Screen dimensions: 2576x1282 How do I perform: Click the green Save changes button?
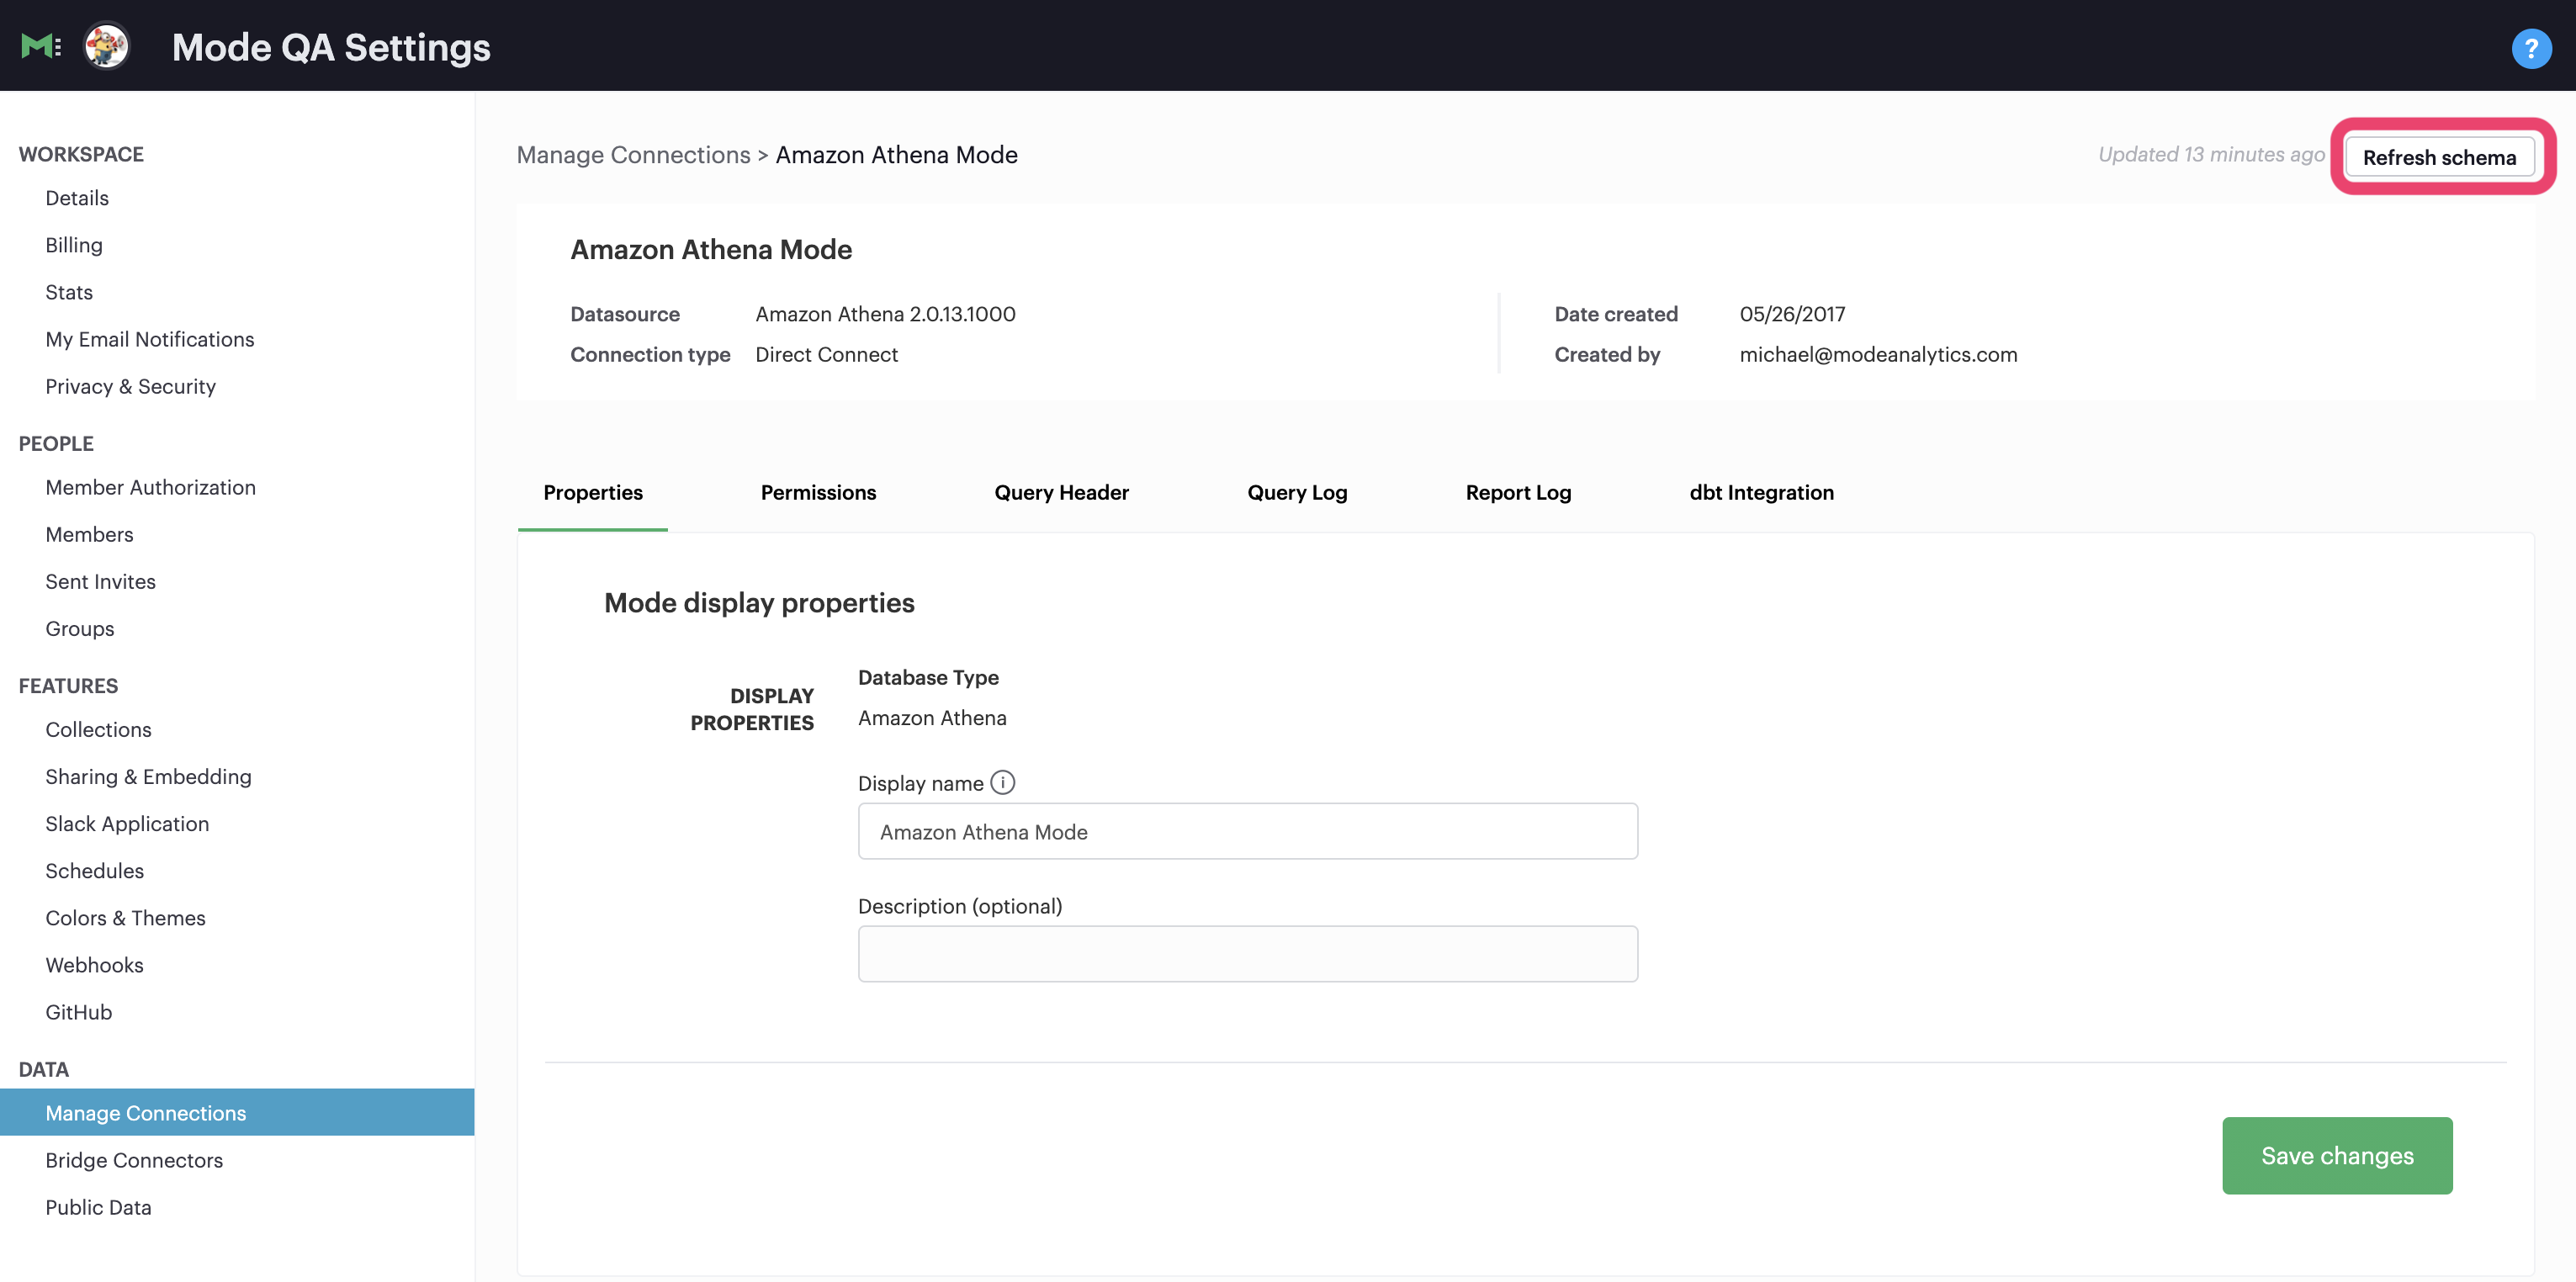click(2338, 1156)
